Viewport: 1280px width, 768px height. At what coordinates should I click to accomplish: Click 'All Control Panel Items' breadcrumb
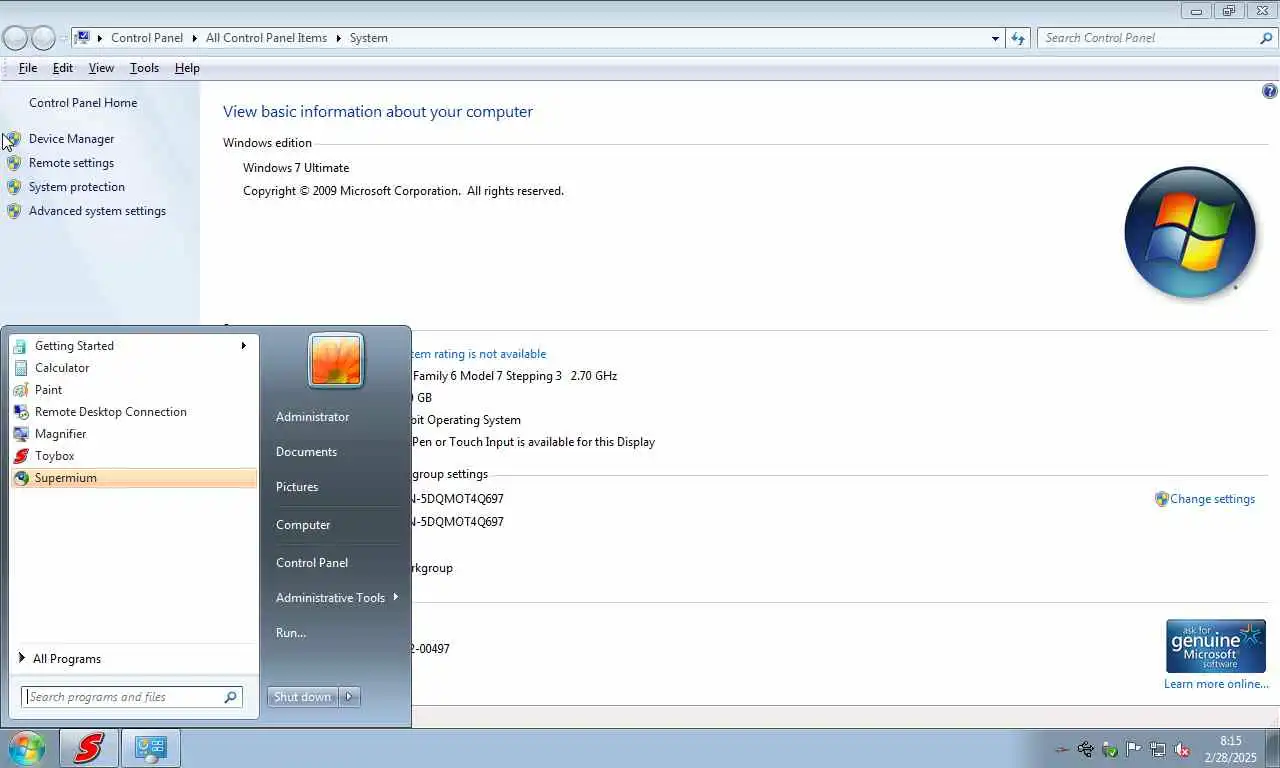coord(266,38)
